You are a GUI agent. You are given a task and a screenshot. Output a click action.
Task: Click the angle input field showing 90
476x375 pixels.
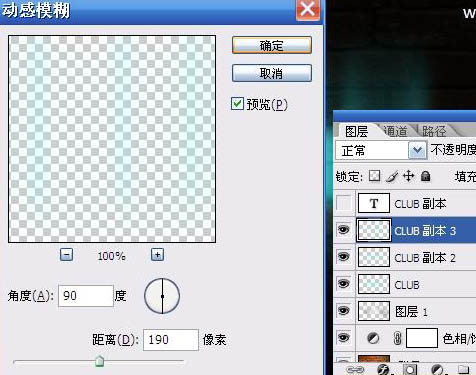(86, 296)
